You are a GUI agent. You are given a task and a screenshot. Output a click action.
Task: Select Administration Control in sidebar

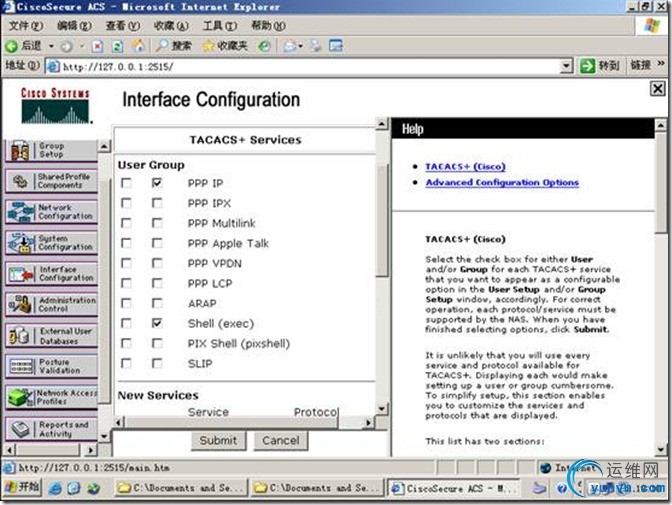51,305
